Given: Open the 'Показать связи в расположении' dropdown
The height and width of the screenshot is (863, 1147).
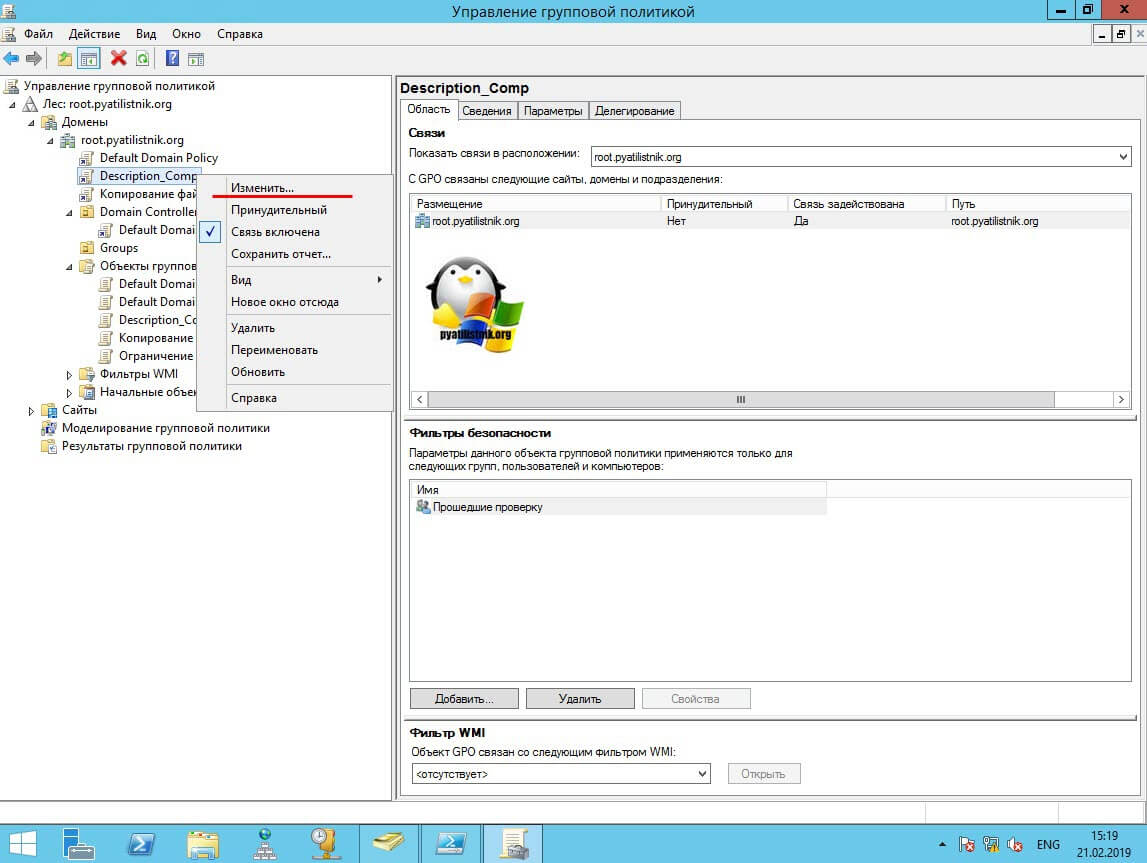Looking at the screenshot, I should pos(1123,157).
